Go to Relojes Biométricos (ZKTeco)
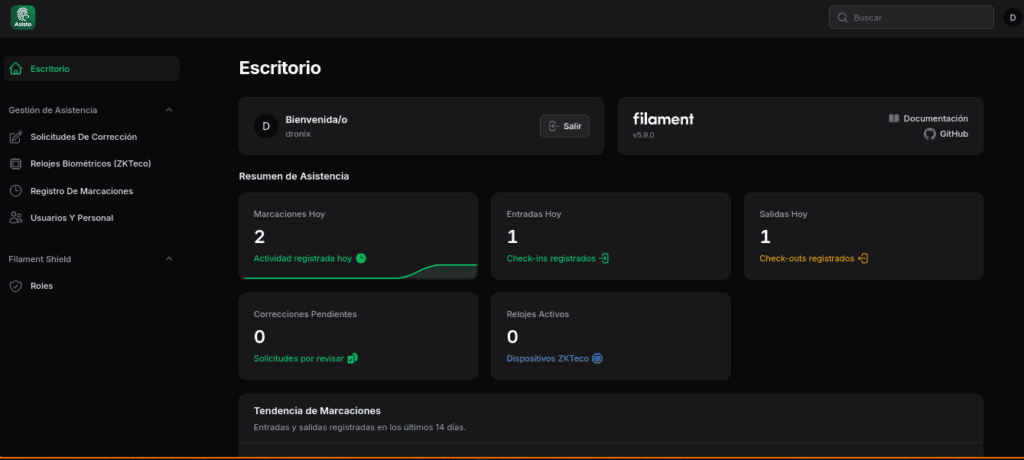 (x=91, y=164)
